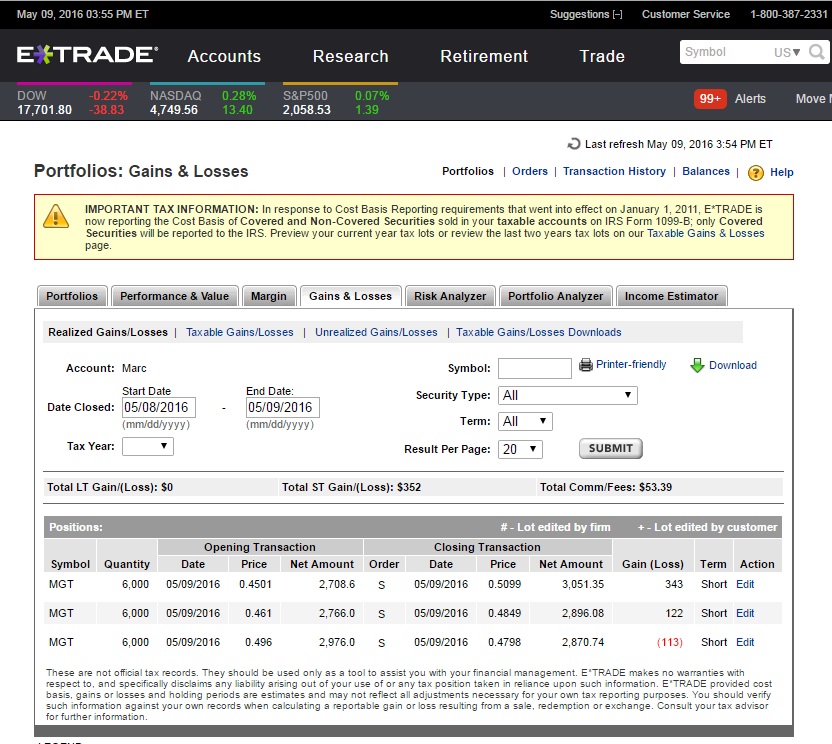This screenshot has width=832, height=744.
Task: Open the 99+ Alerts badge
Action: pyautogui.click(x=711, y=99)
